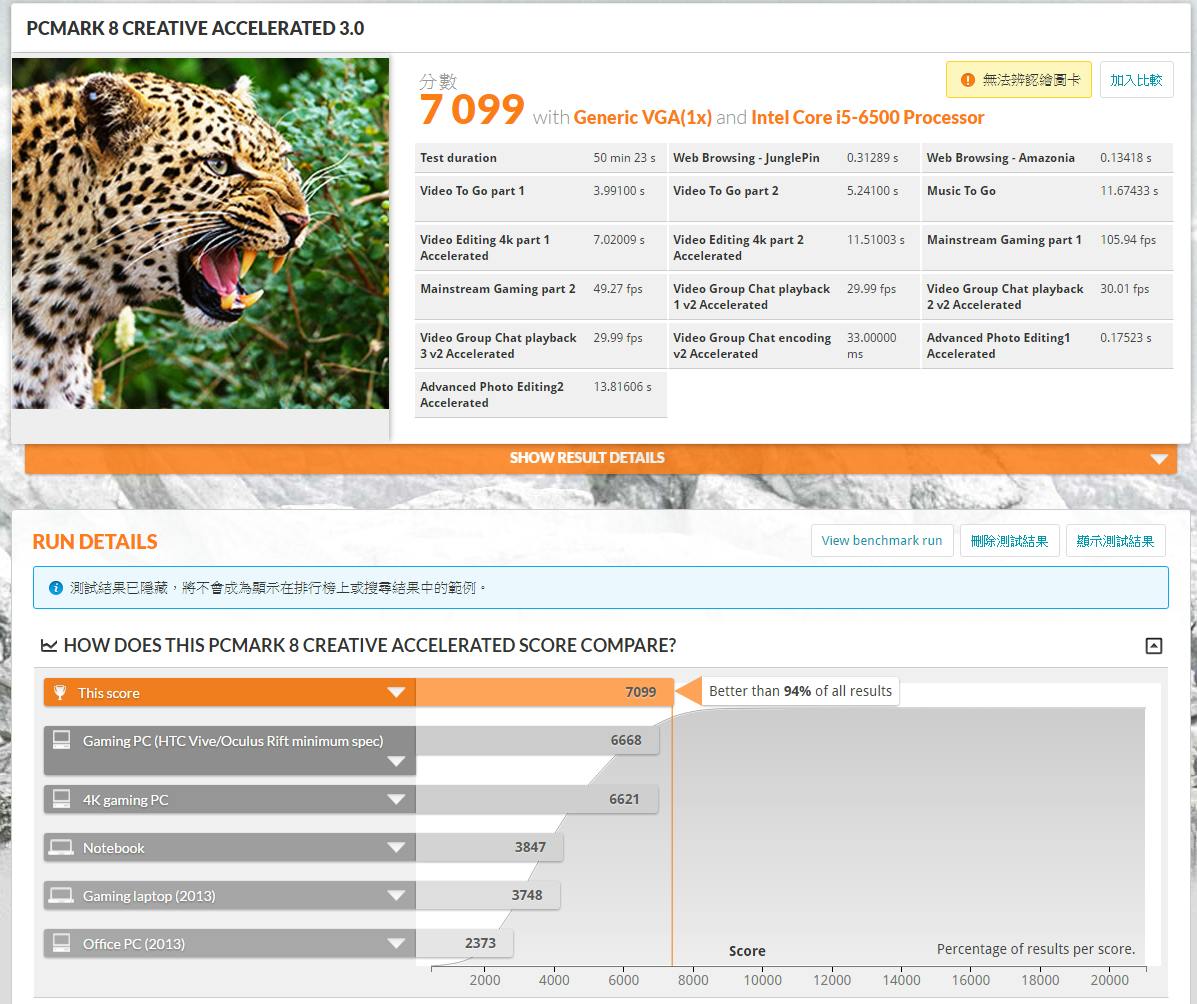Click the Advanced Photo Editing2 Accelerated label
Screen dimensions: 1197x1004
[x=492, y=394]
